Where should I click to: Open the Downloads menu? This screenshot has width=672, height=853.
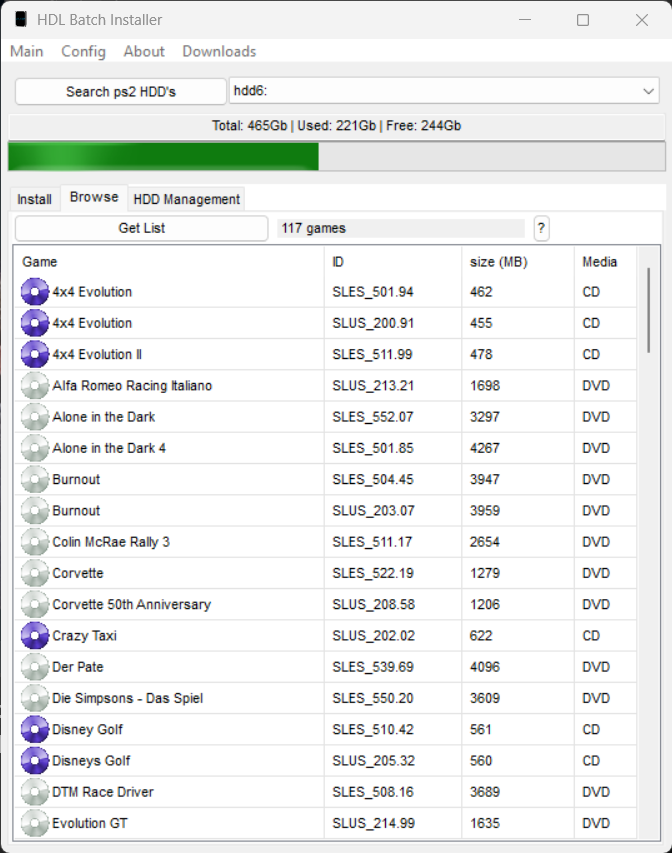219,51
